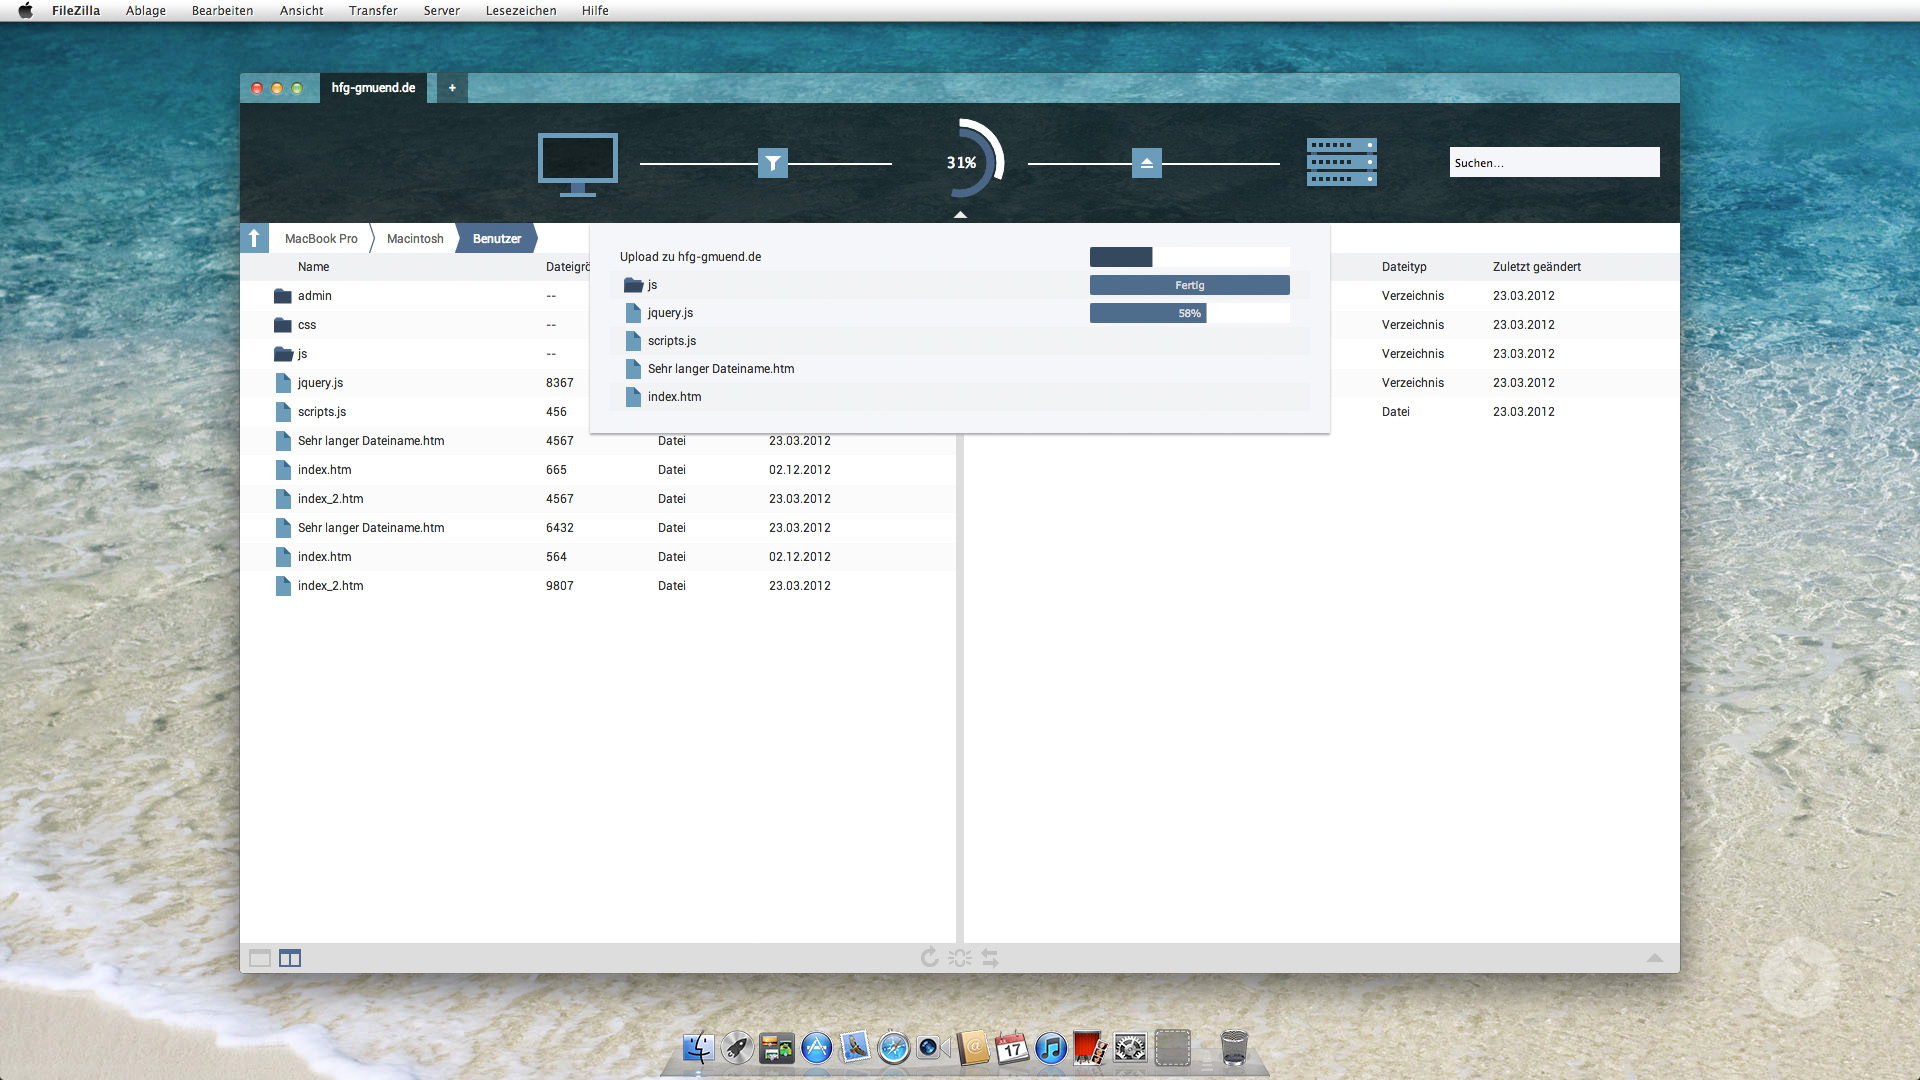The width and height of the screenshot is (1920, 1080).
Task: Enable single-pane view in the status bar
Action: (260, 957)
